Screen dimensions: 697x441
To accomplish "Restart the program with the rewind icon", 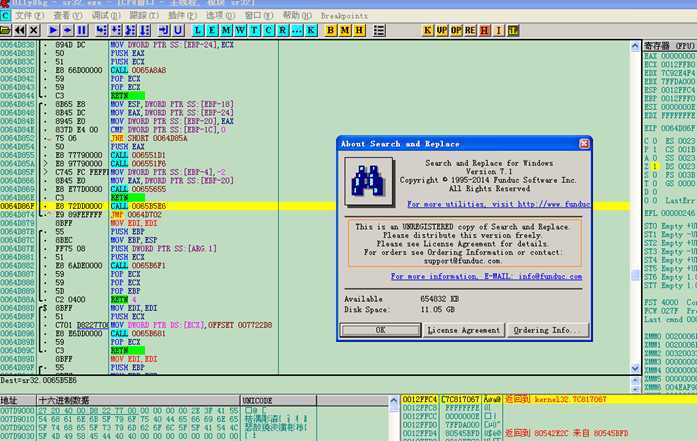I will click(20, 30).
